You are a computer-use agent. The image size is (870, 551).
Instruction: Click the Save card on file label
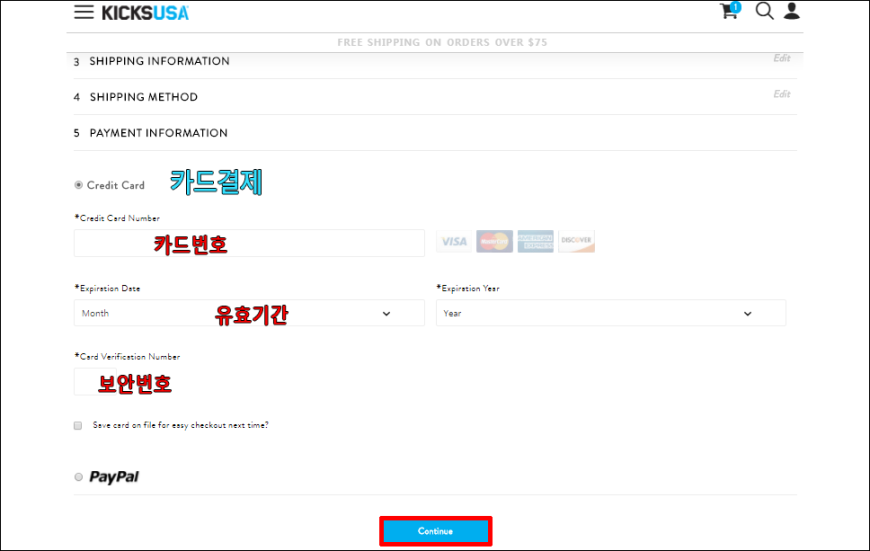(x=180, y=425)
